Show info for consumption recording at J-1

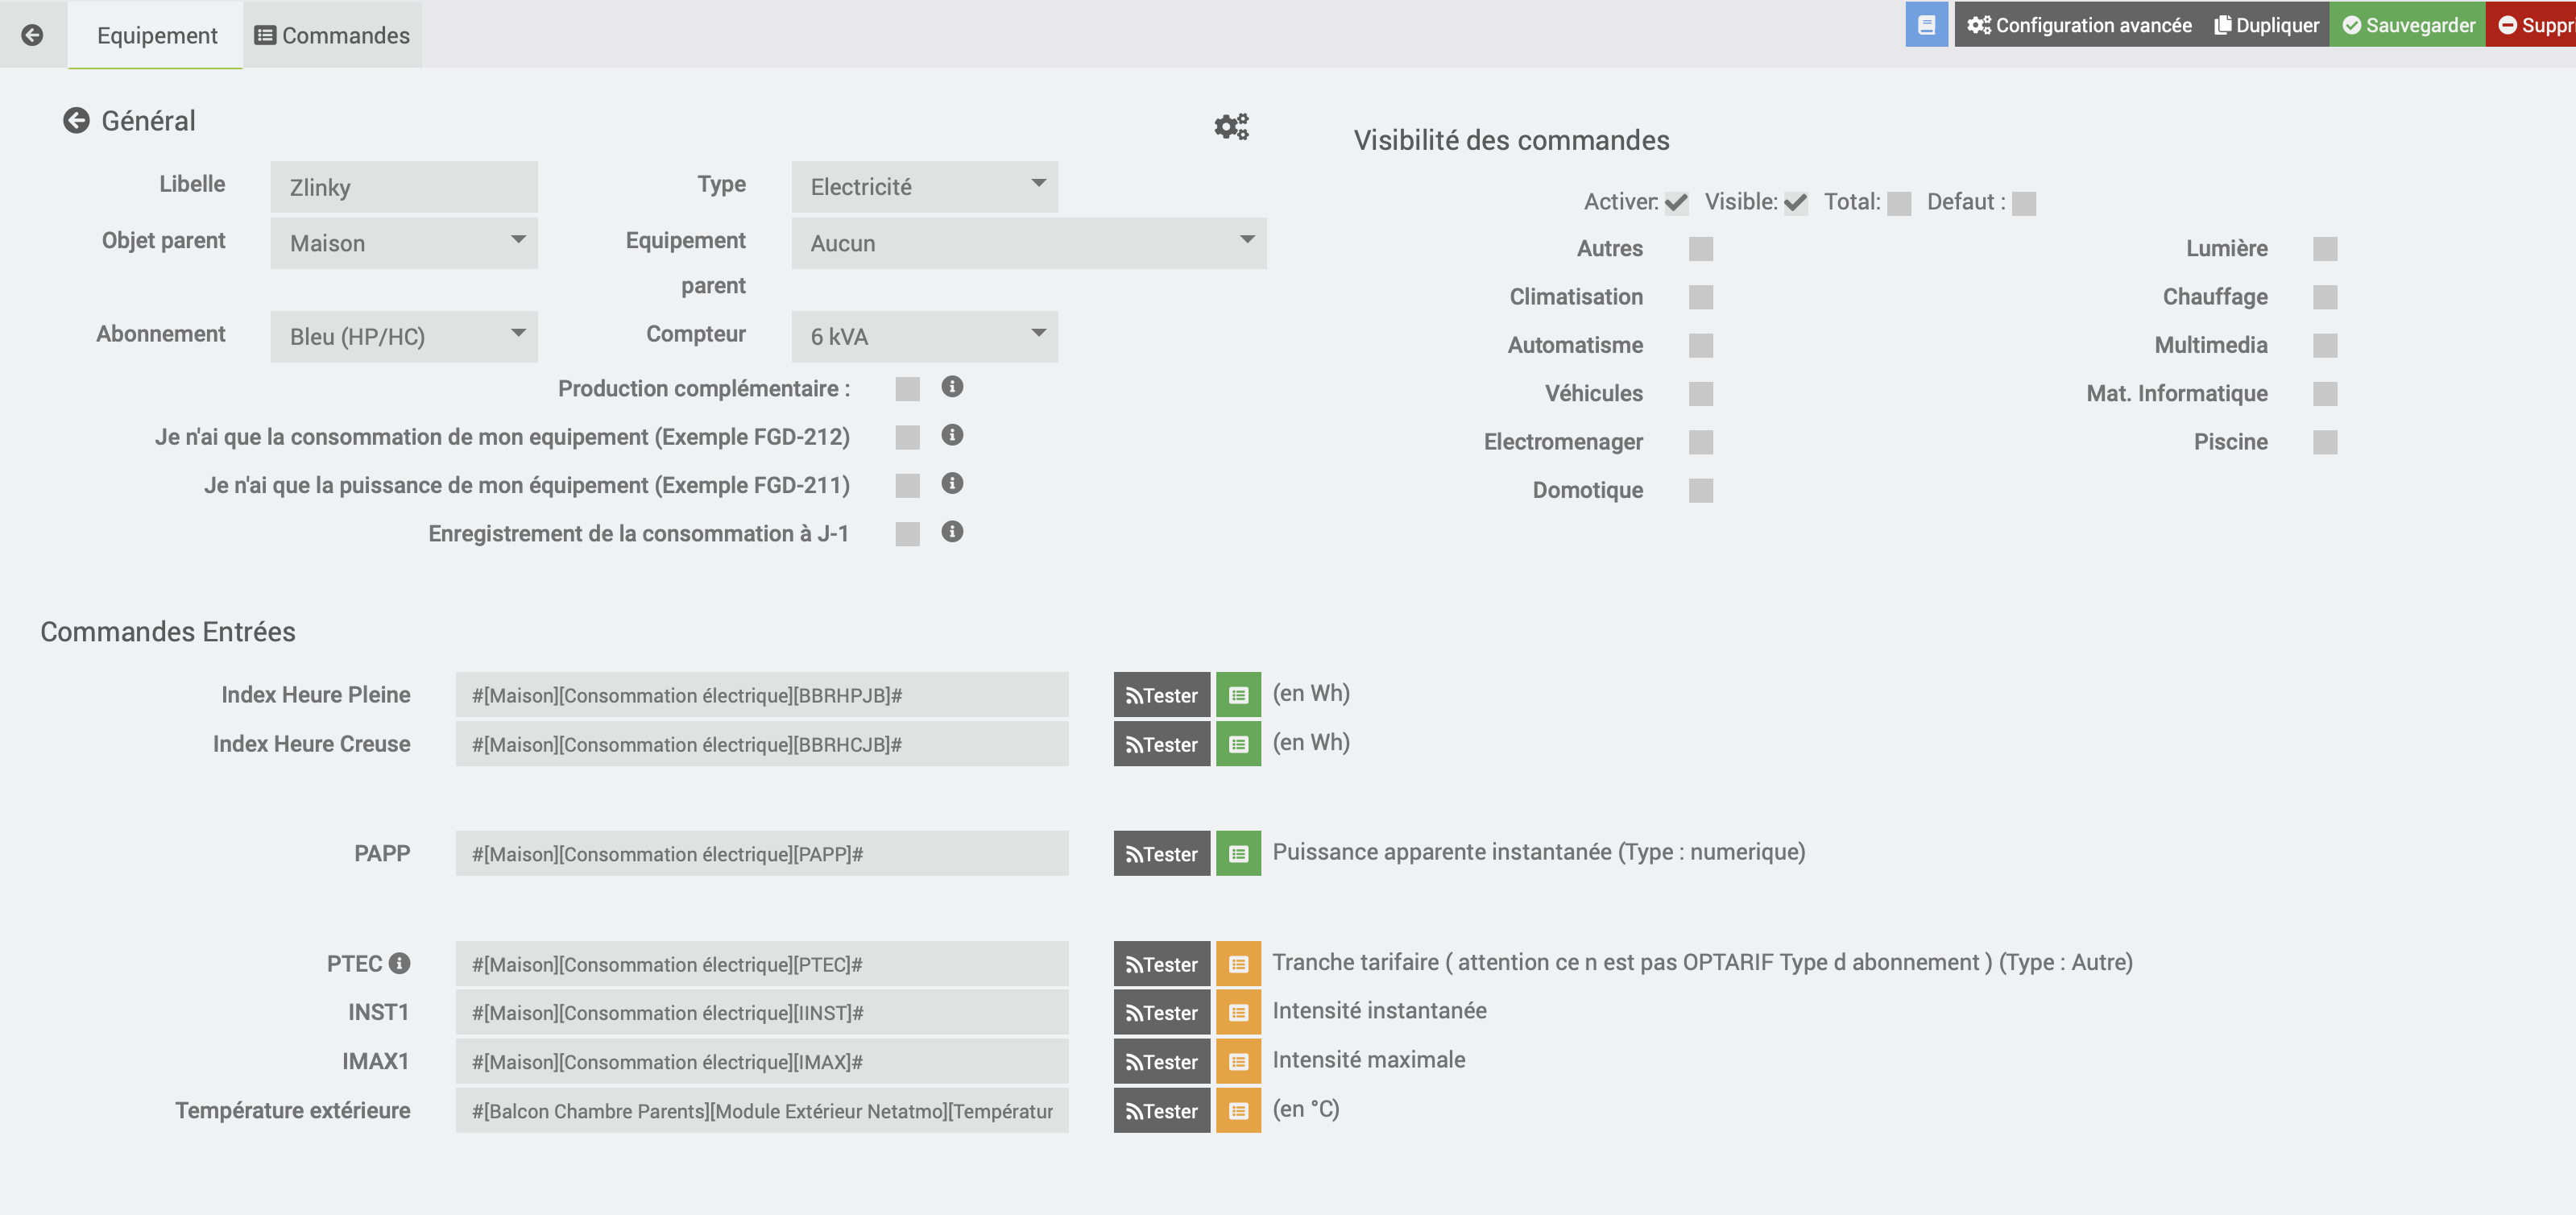(952, 531)
